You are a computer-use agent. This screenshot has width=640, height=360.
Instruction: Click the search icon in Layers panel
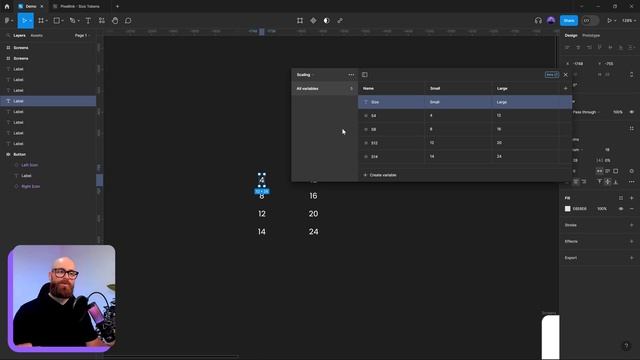click(x=8, y=36)
